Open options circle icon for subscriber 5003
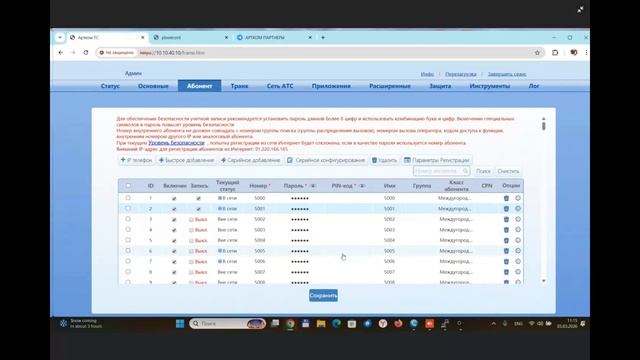Screen dimensions: 640x360 click(x=518, y=230)
